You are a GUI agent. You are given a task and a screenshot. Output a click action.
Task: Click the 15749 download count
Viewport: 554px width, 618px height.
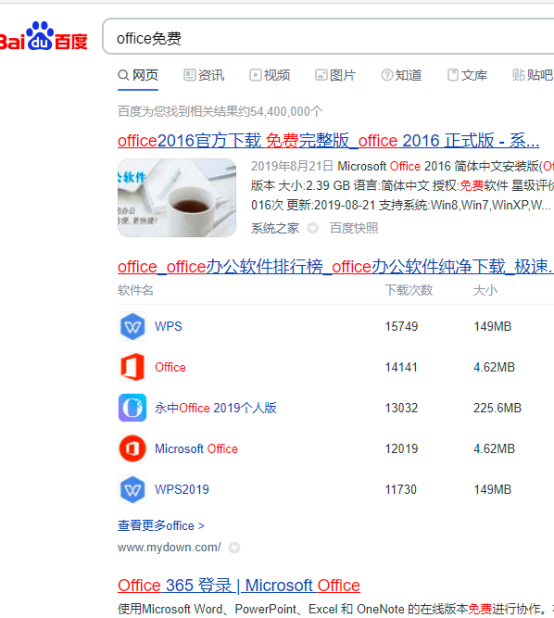401,326
